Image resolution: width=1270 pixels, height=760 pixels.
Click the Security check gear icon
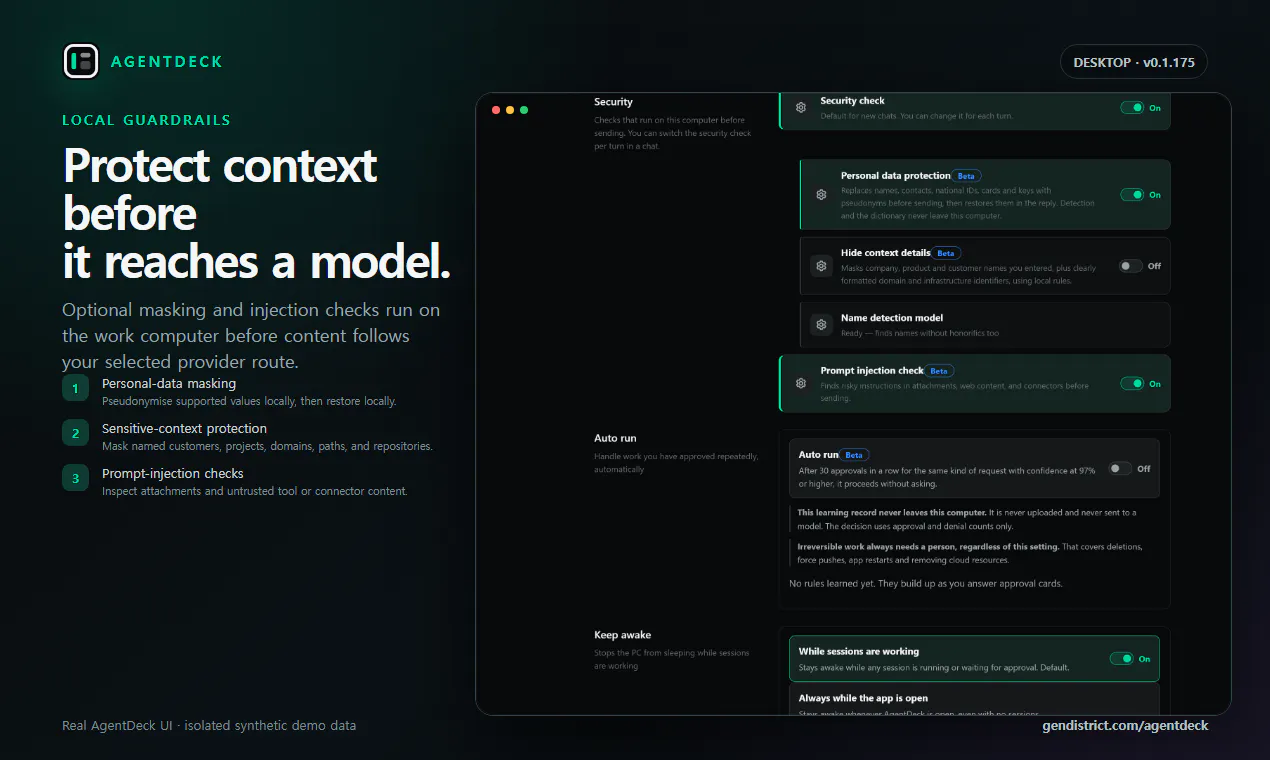pyautogui.click(x=801, y=108)
